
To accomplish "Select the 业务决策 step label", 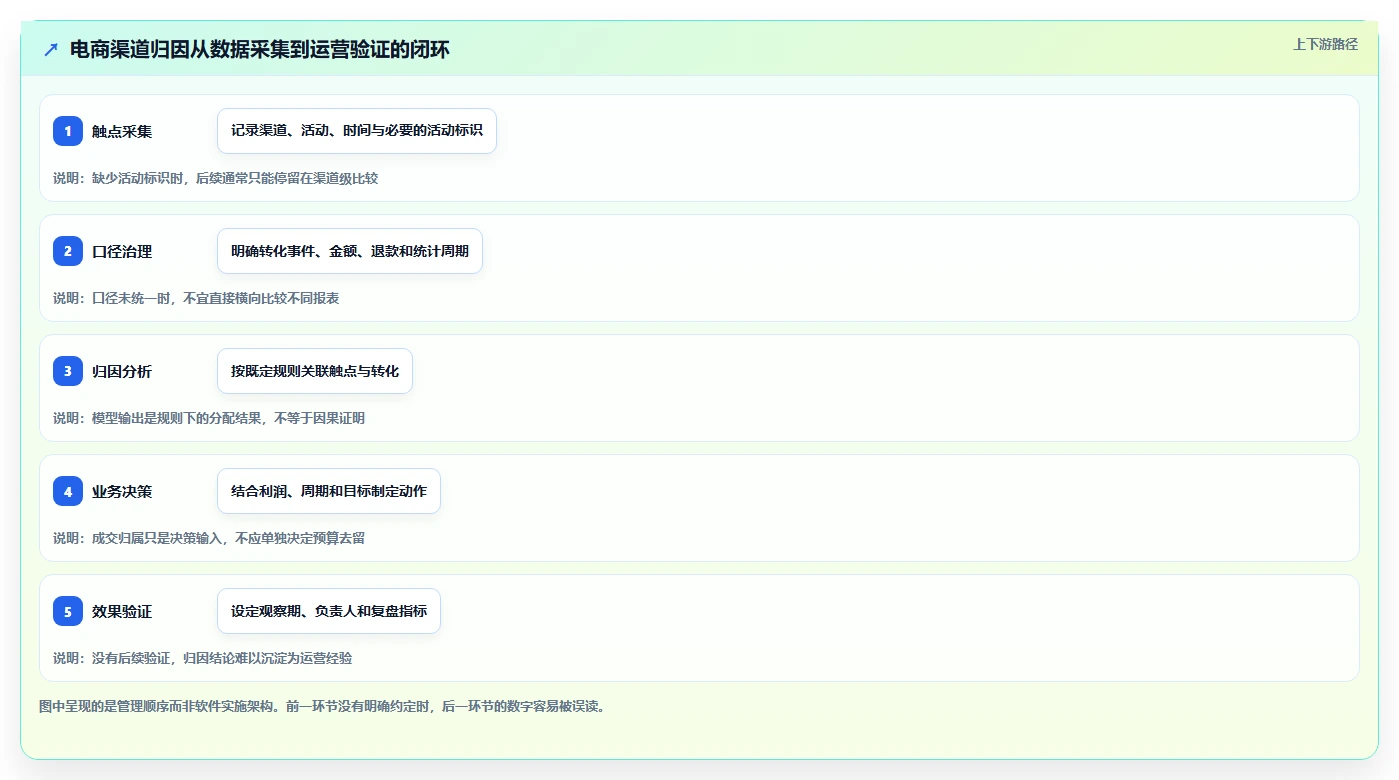I will [122, 491].
